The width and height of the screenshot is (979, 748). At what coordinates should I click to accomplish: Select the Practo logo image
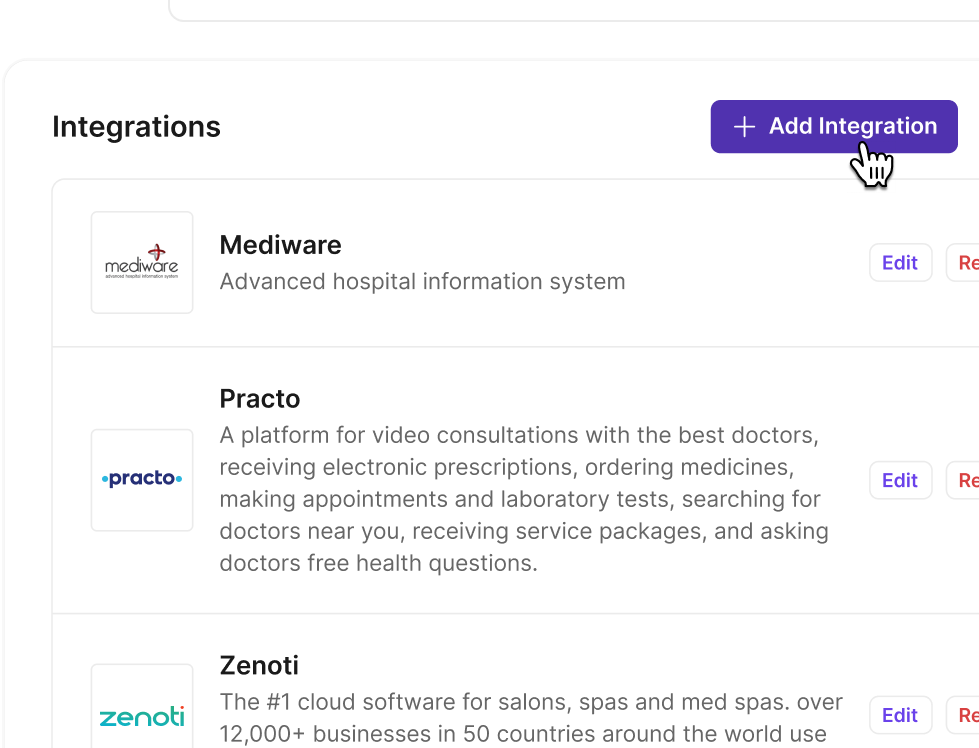coord(142,480)
